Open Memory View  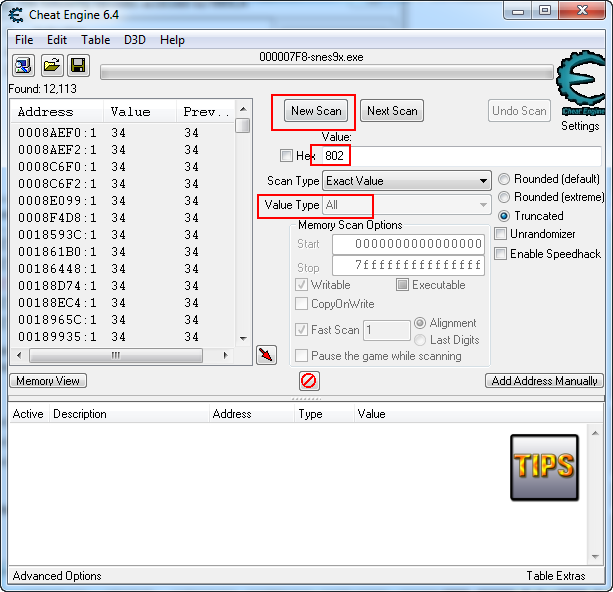48,380
